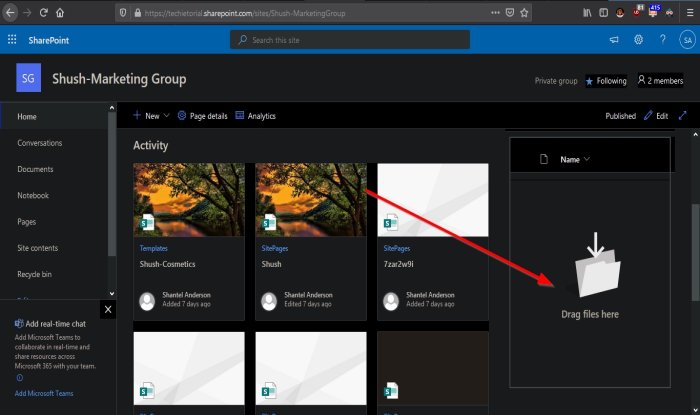Click the Edit page button
The image size is (700, 415).
[x=656, y=116]
